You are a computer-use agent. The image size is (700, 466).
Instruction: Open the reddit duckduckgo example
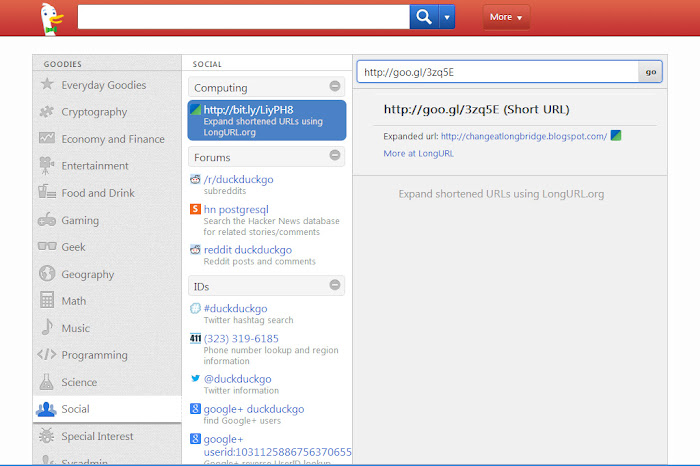(x=248, y=250)
